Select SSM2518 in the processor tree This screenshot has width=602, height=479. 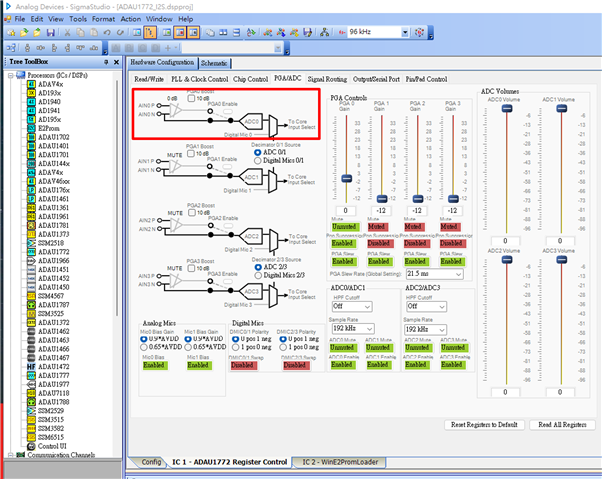click(x=51, y=243)
